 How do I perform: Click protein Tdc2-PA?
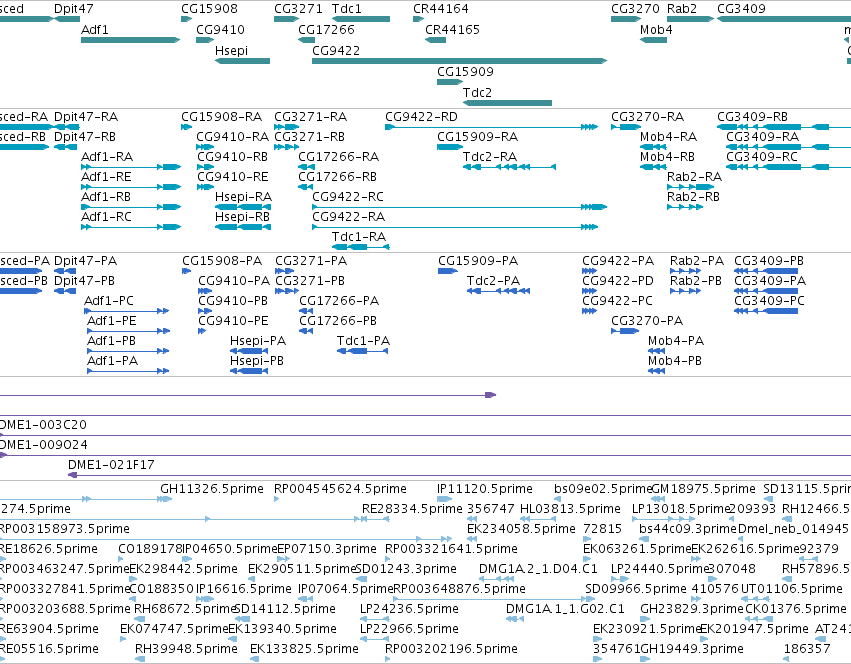tap(498, 291)
